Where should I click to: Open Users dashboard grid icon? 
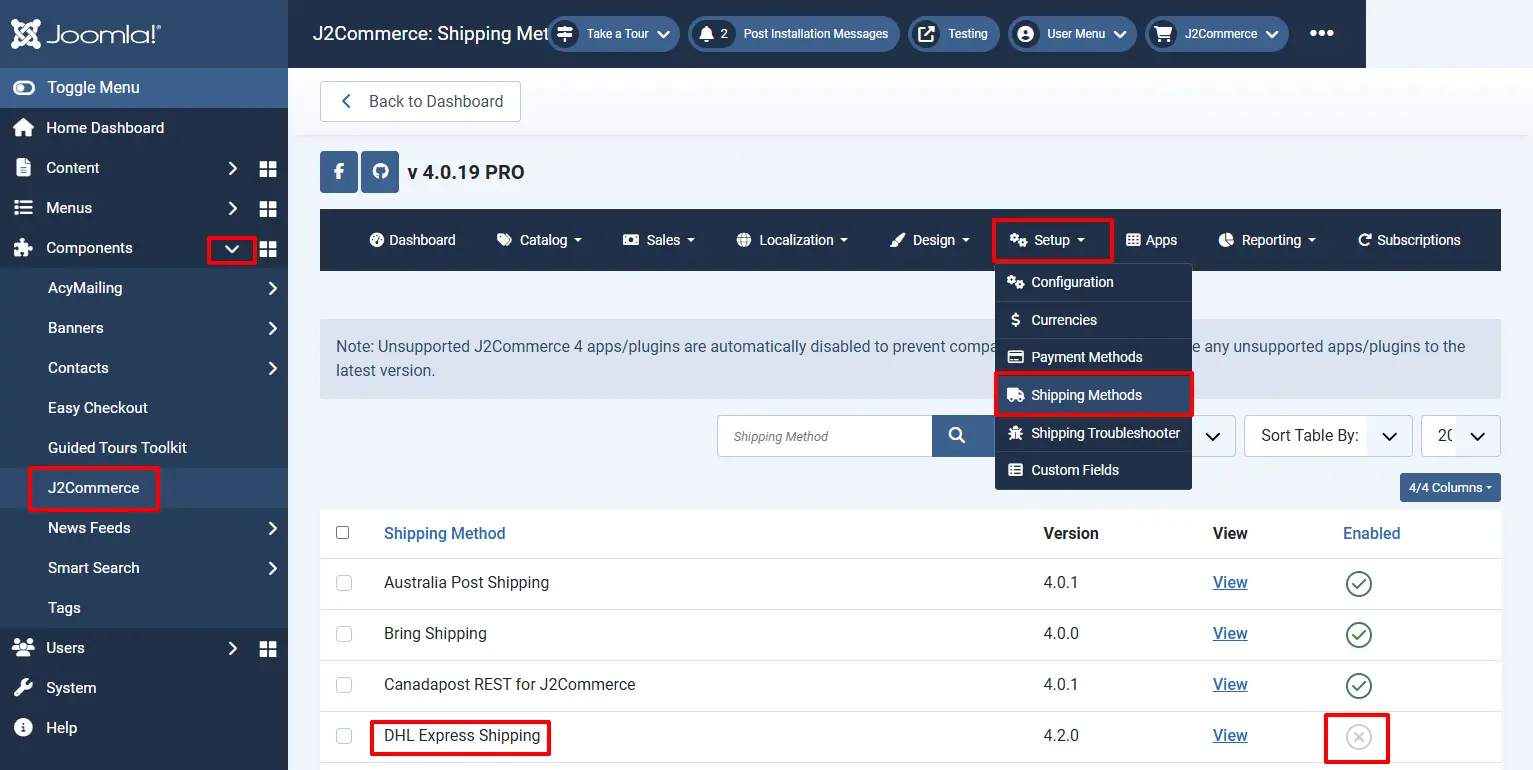[268, 649]
